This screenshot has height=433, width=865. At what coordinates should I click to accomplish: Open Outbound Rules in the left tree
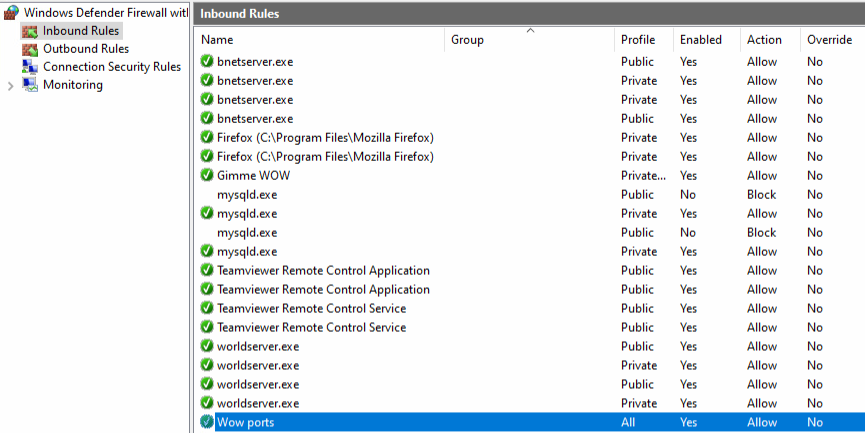pos(86,49)
